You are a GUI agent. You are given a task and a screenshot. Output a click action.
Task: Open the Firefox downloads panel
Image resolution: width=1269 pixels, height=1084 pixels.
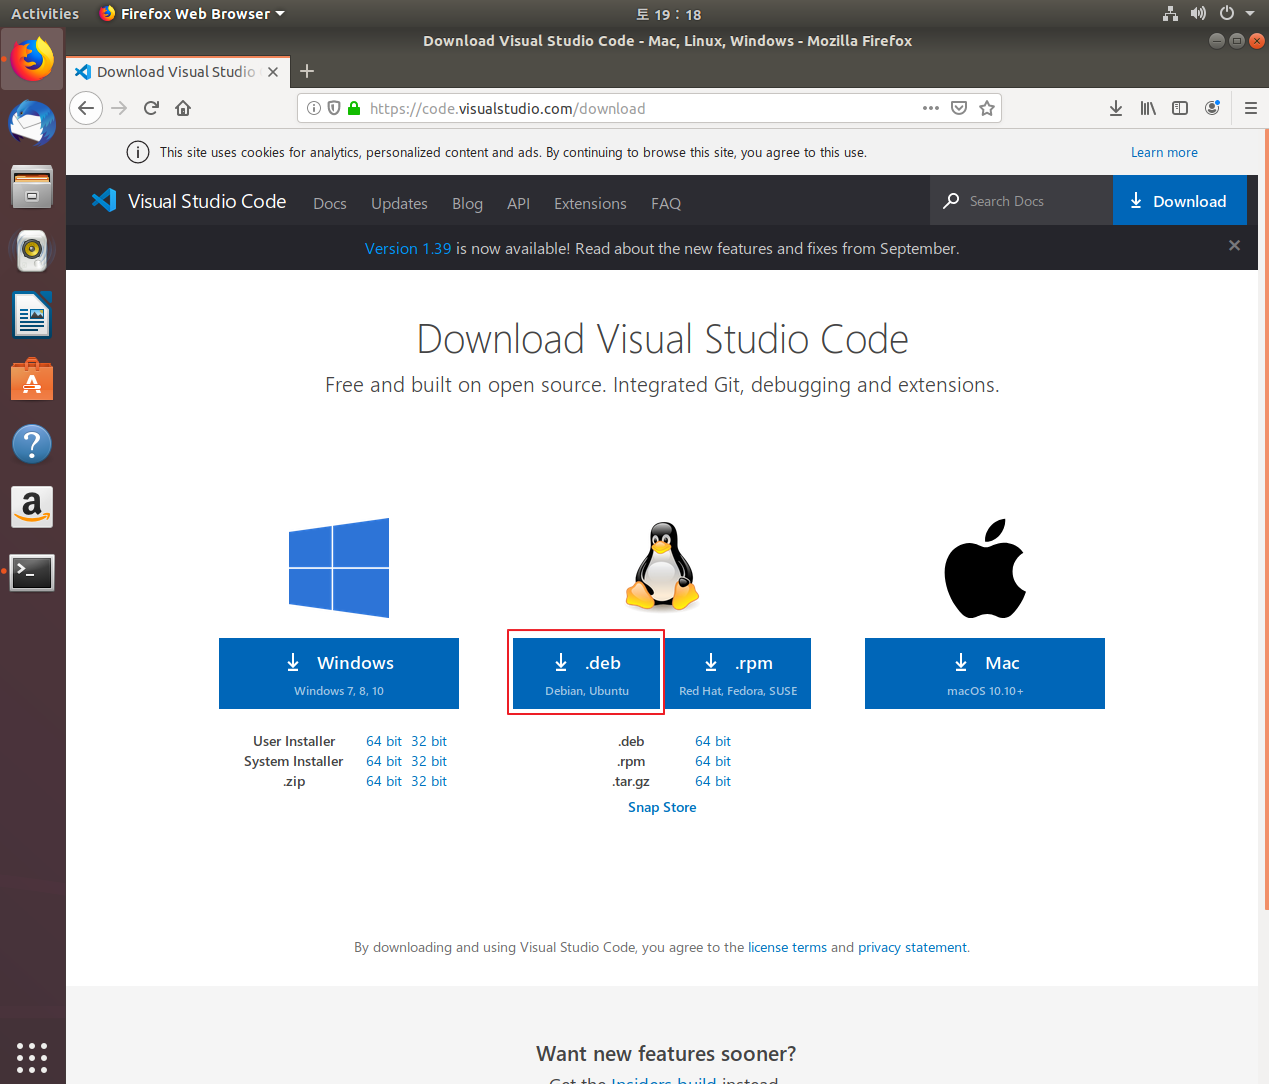pyautogui.click(x=1116, y=108)
